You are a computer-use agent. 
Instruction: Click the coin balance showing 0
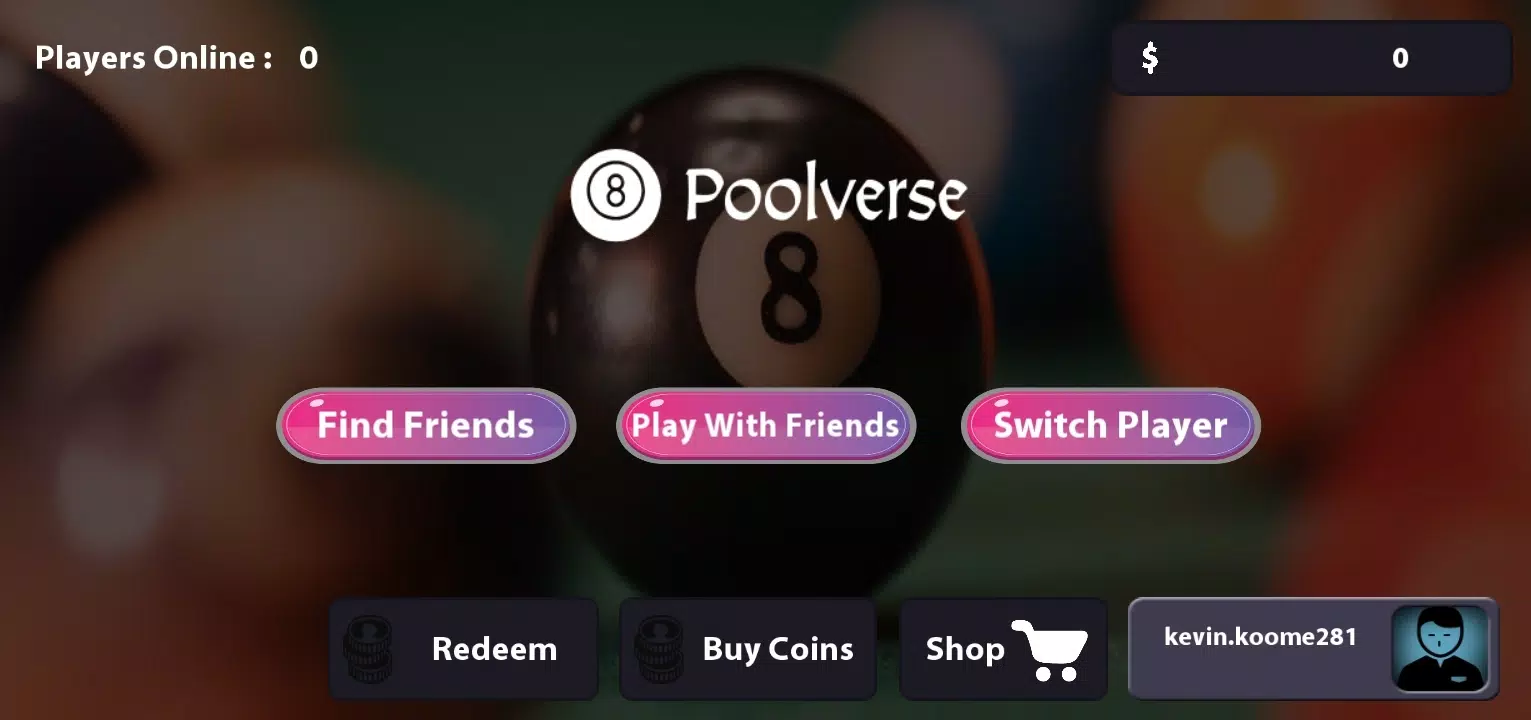coord(1400,58)
